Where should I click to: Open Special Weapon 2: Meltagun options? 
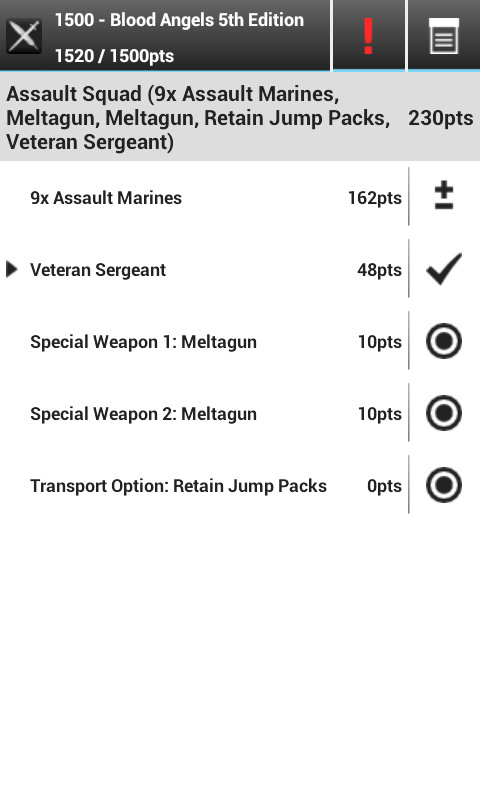click(204, 413)
